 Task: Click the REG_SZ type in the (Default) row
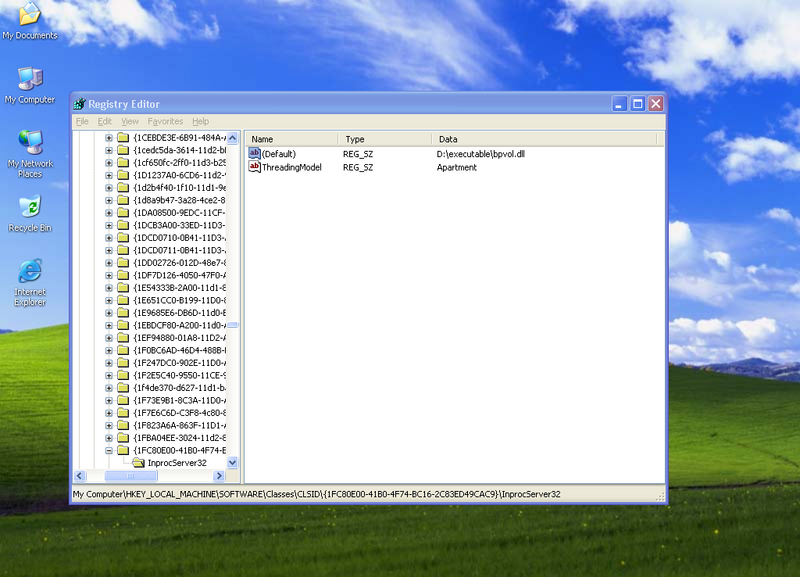point(358,154)
